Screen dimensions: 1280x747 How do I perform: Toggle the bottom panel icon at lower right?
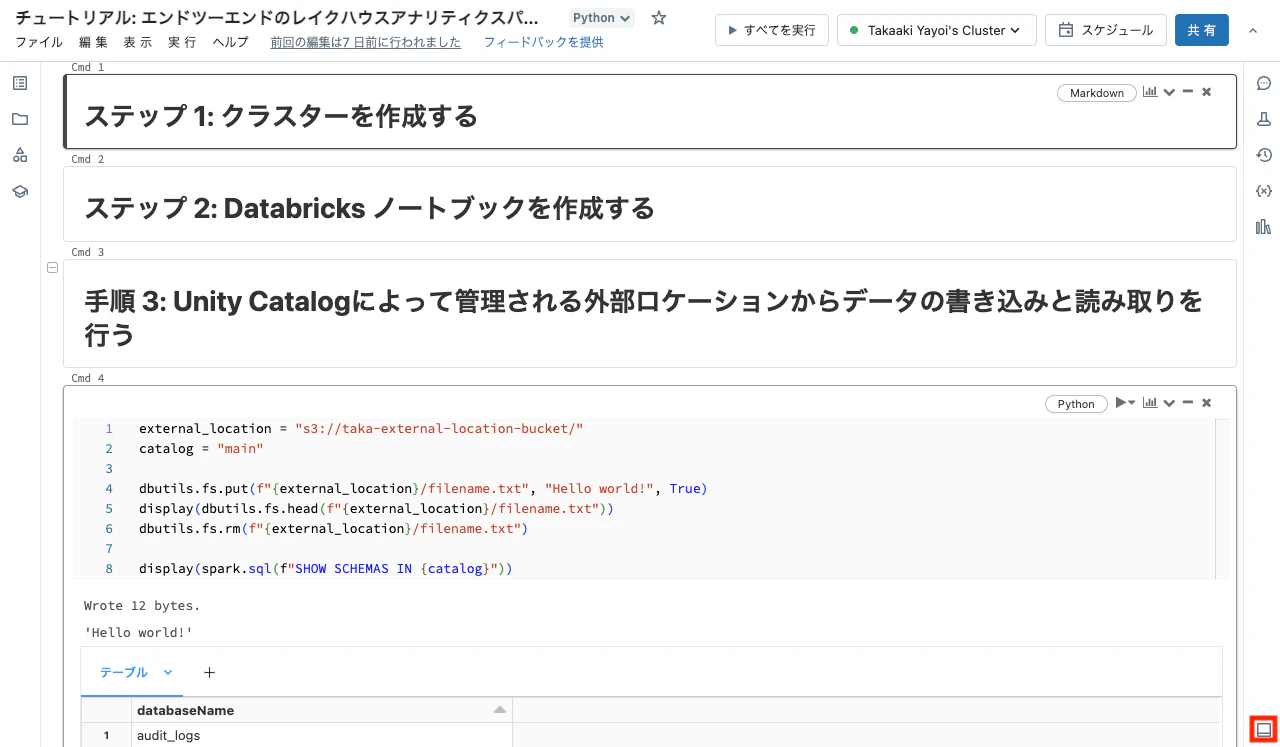click(x=1264, y=729)
